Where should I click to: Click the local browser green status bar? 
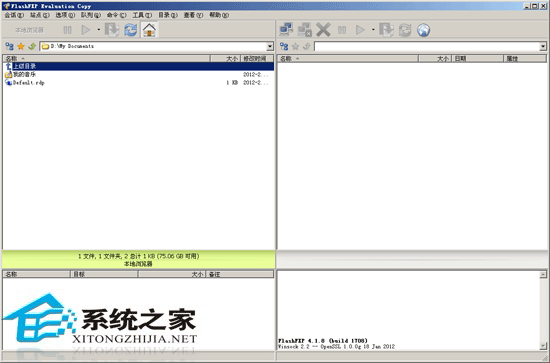tap(139, 260)
